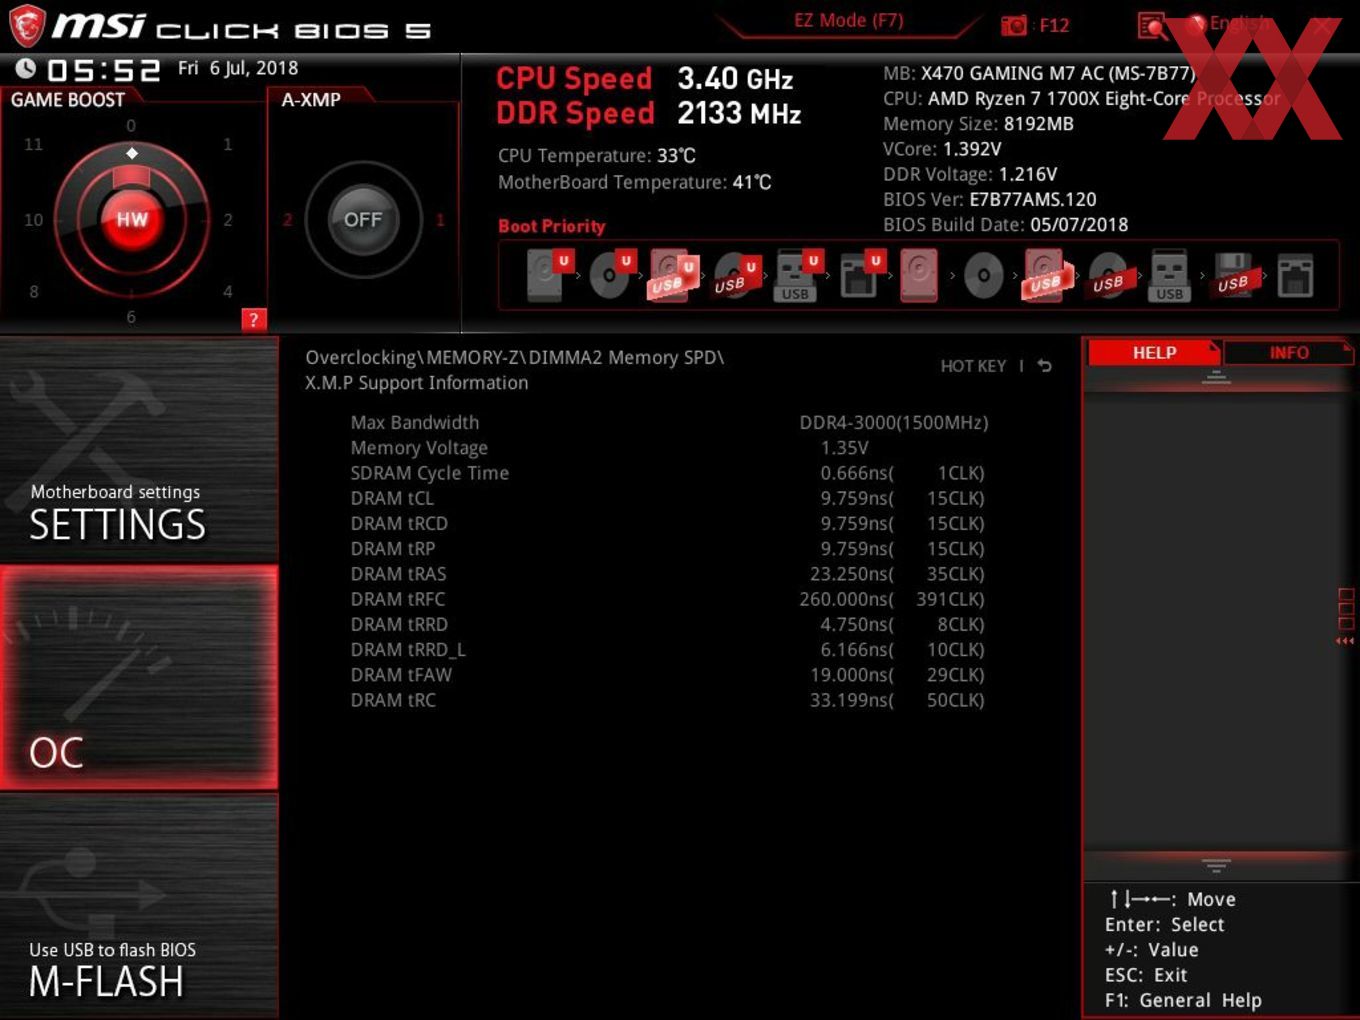
Task: Select the Max Bandwidth row
Action: [669, 423]
